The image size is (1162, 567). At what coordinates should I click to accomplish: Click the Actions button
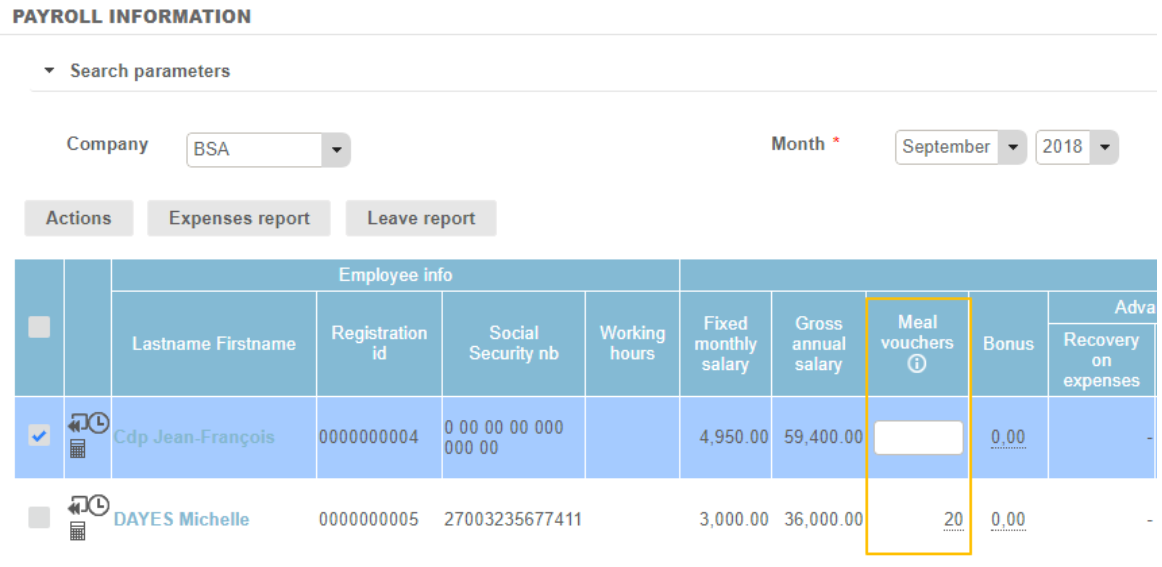point(79,218)
